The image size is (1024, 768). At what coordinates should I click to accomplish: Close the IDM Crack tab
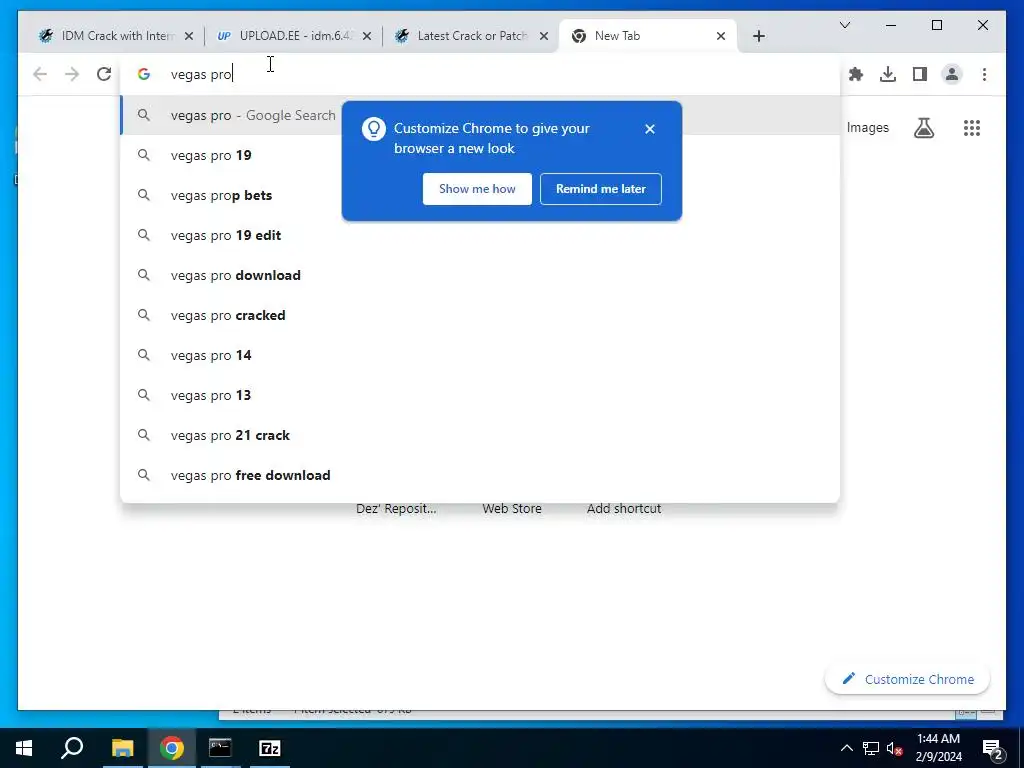click(x=189, y=36)
